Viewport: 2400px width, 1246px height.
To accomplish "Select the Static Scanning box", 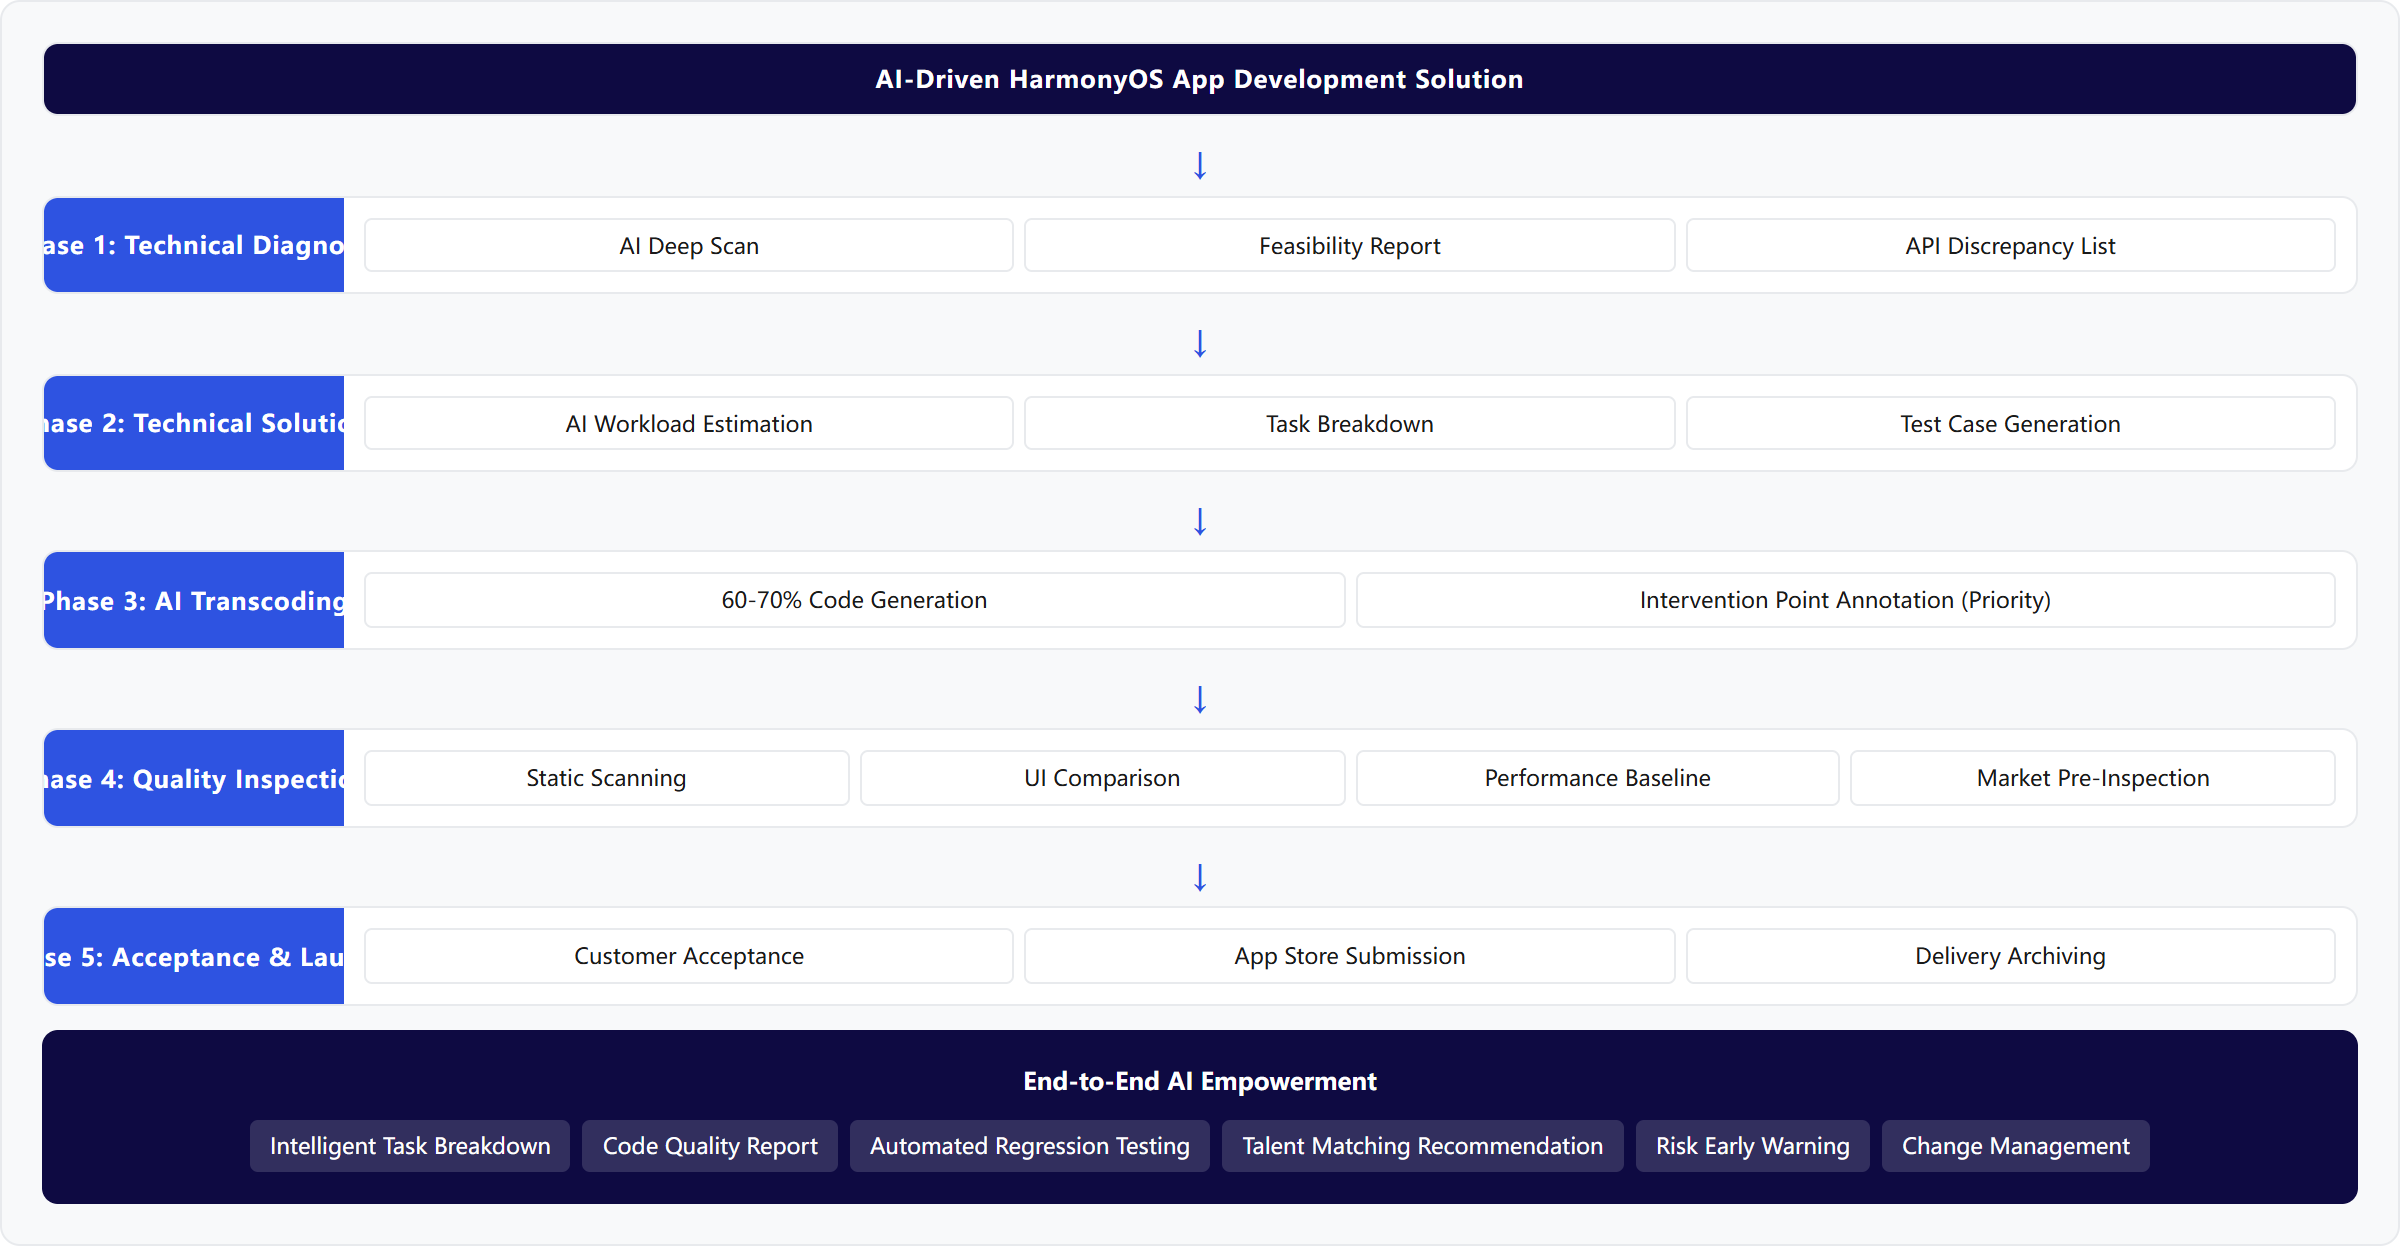I will click(x=606, y=778).
